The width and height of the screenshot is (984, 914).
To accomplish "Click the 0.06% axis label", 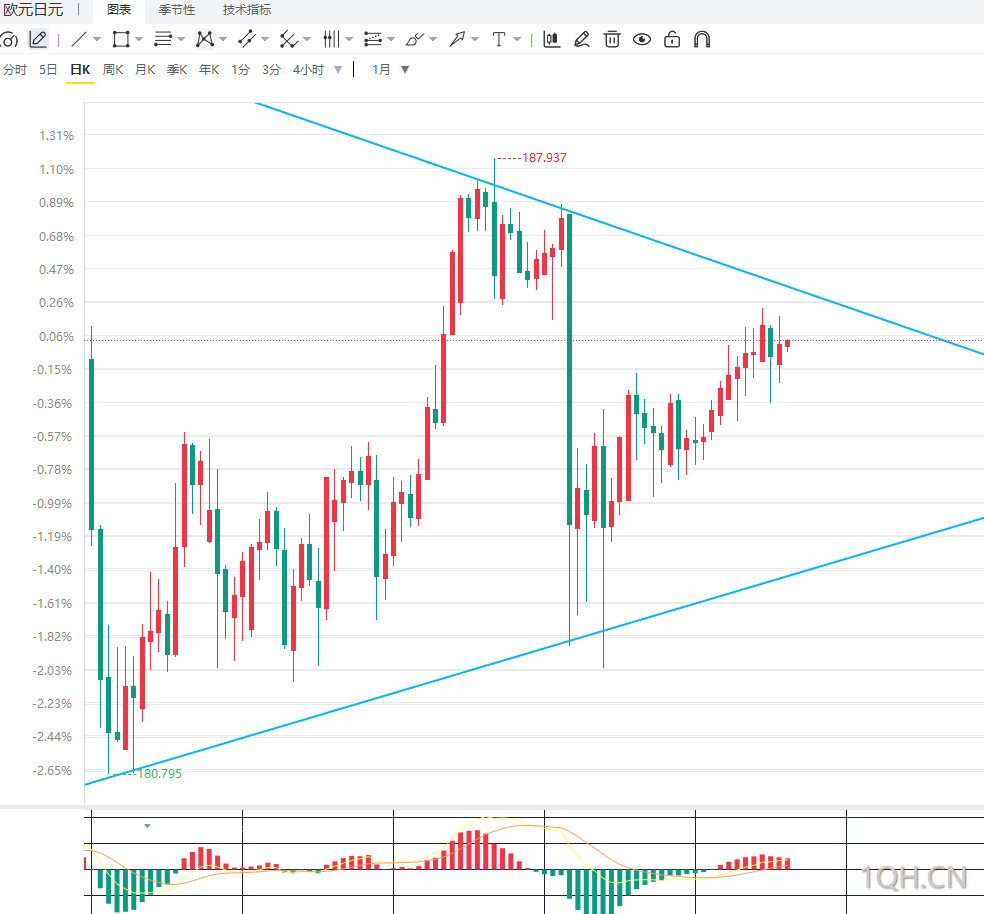I will (56, 336).
